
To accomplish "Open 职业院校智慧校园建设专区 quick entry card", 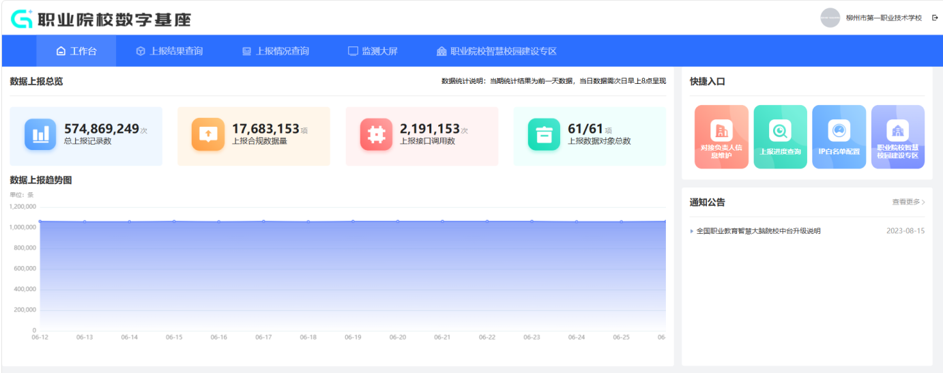I will (x=898, y=137).
